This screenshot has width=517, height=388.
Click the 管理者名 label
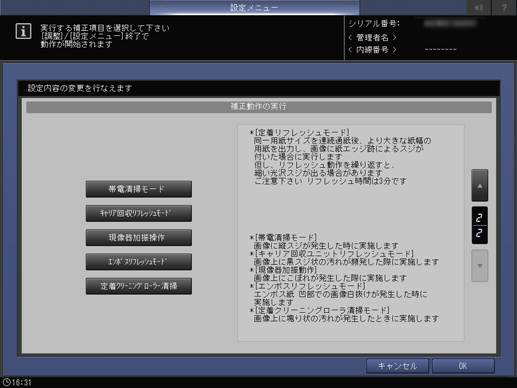372,38
